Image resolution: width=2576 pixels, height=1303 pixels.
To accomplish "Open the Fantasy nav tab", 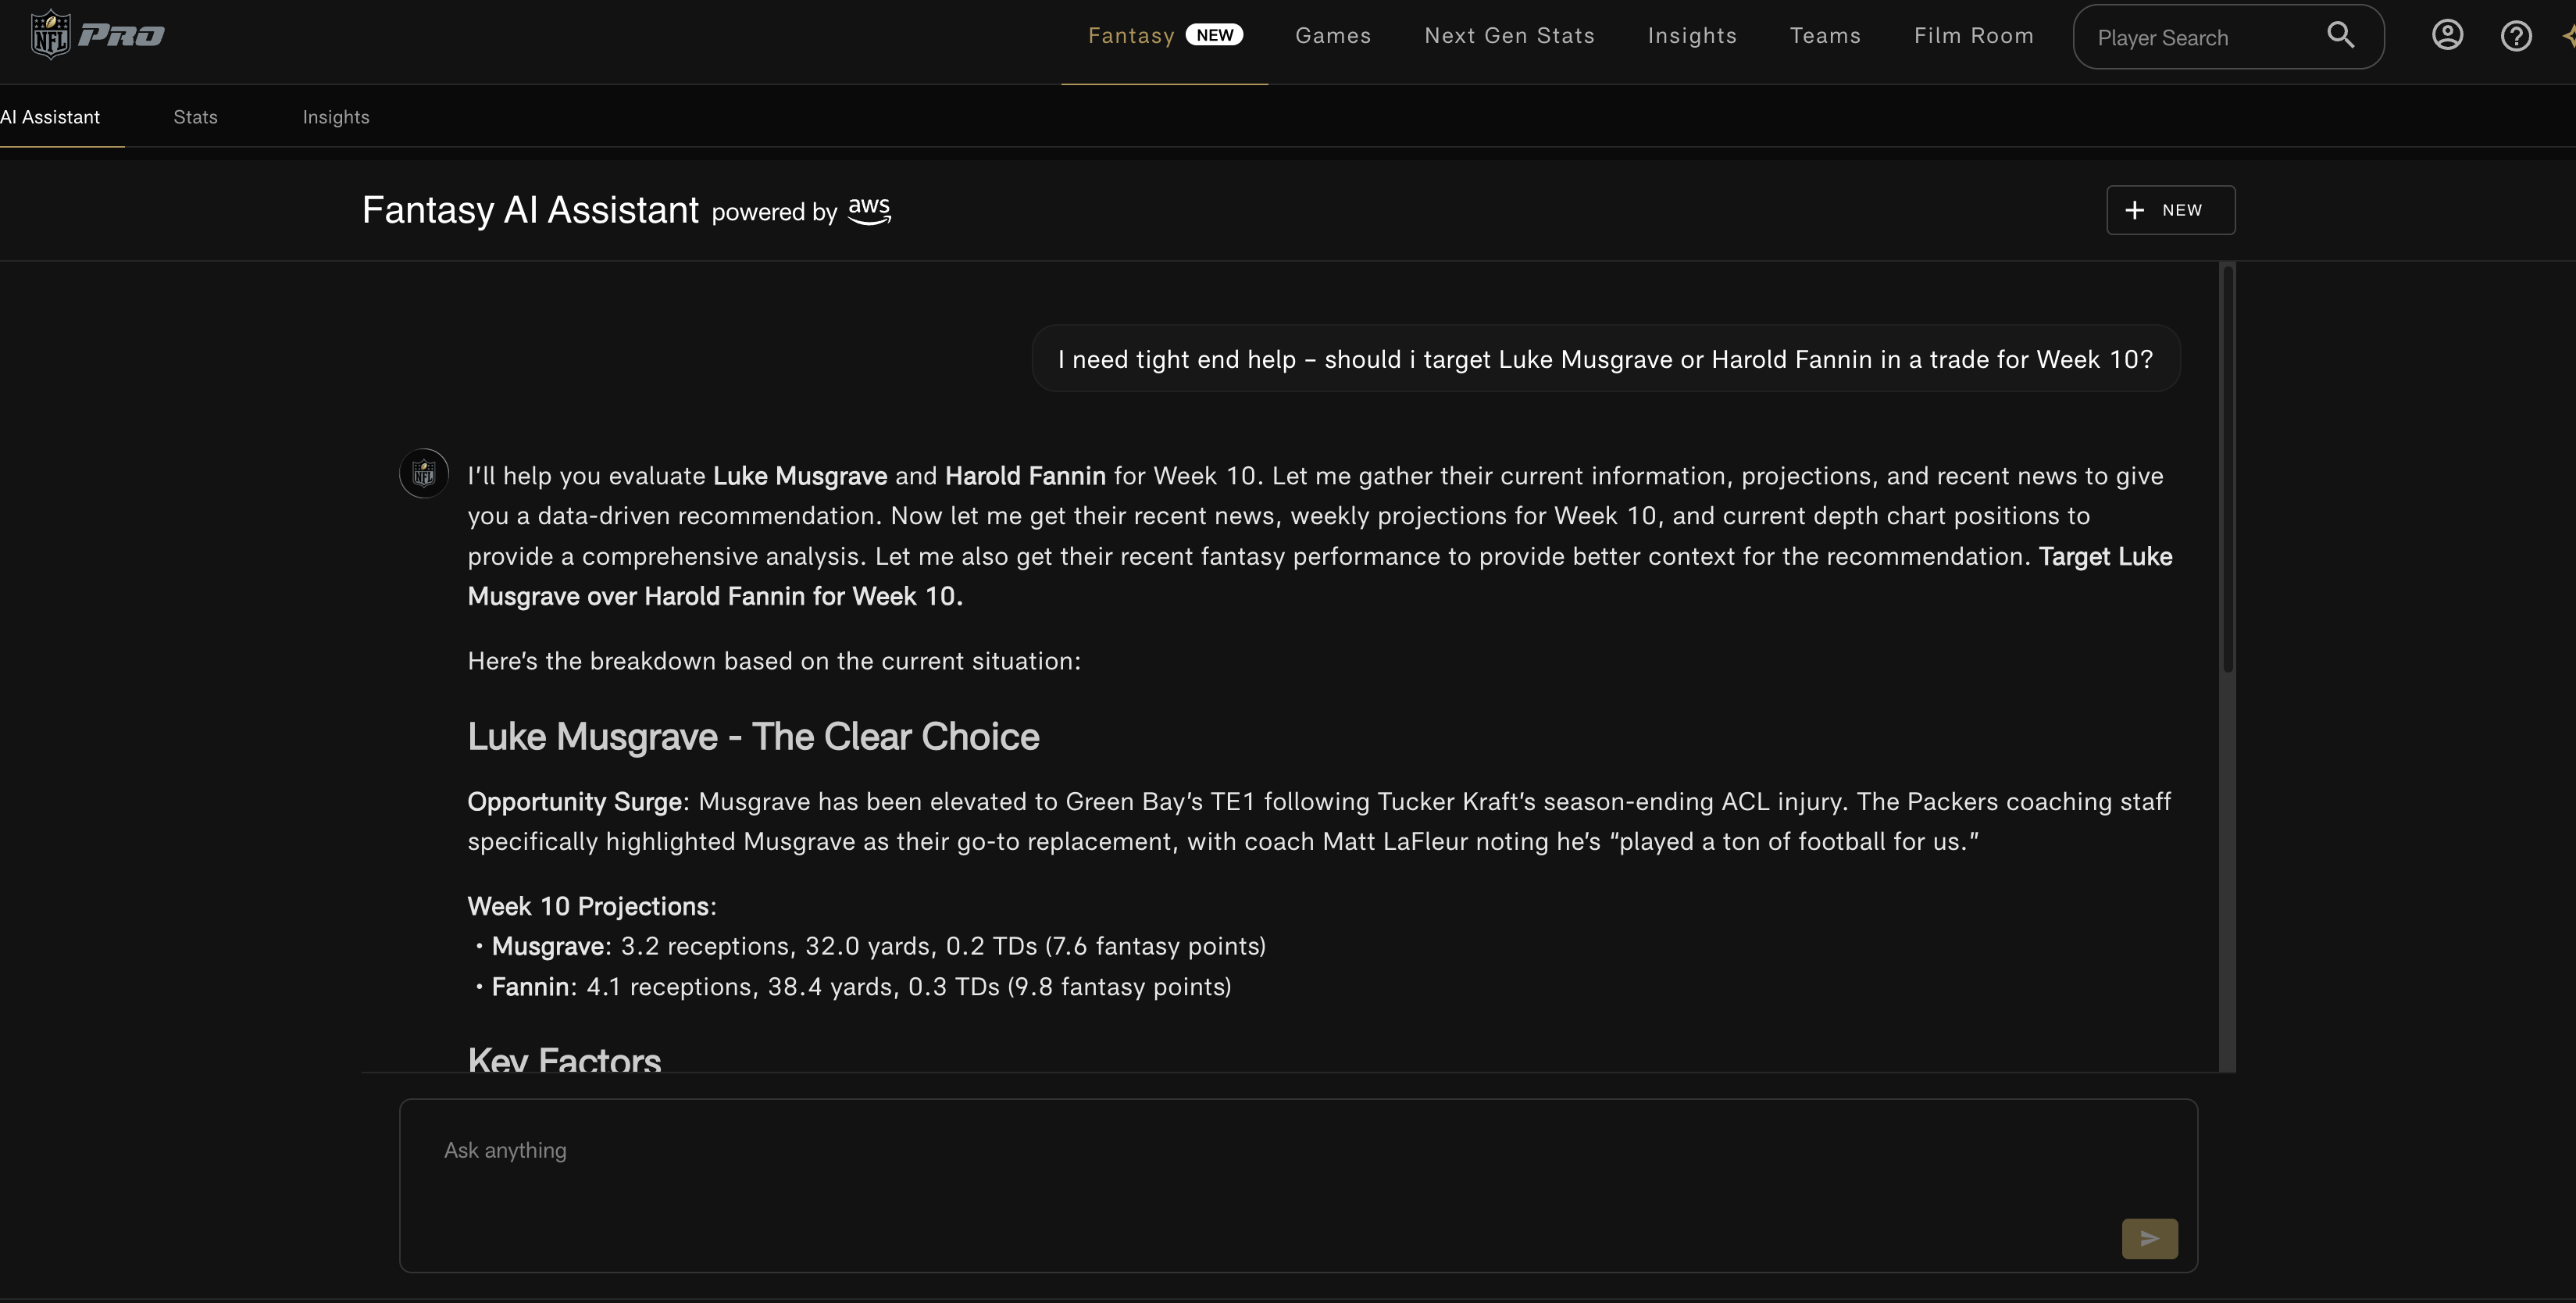I will tap(1164, 36).
